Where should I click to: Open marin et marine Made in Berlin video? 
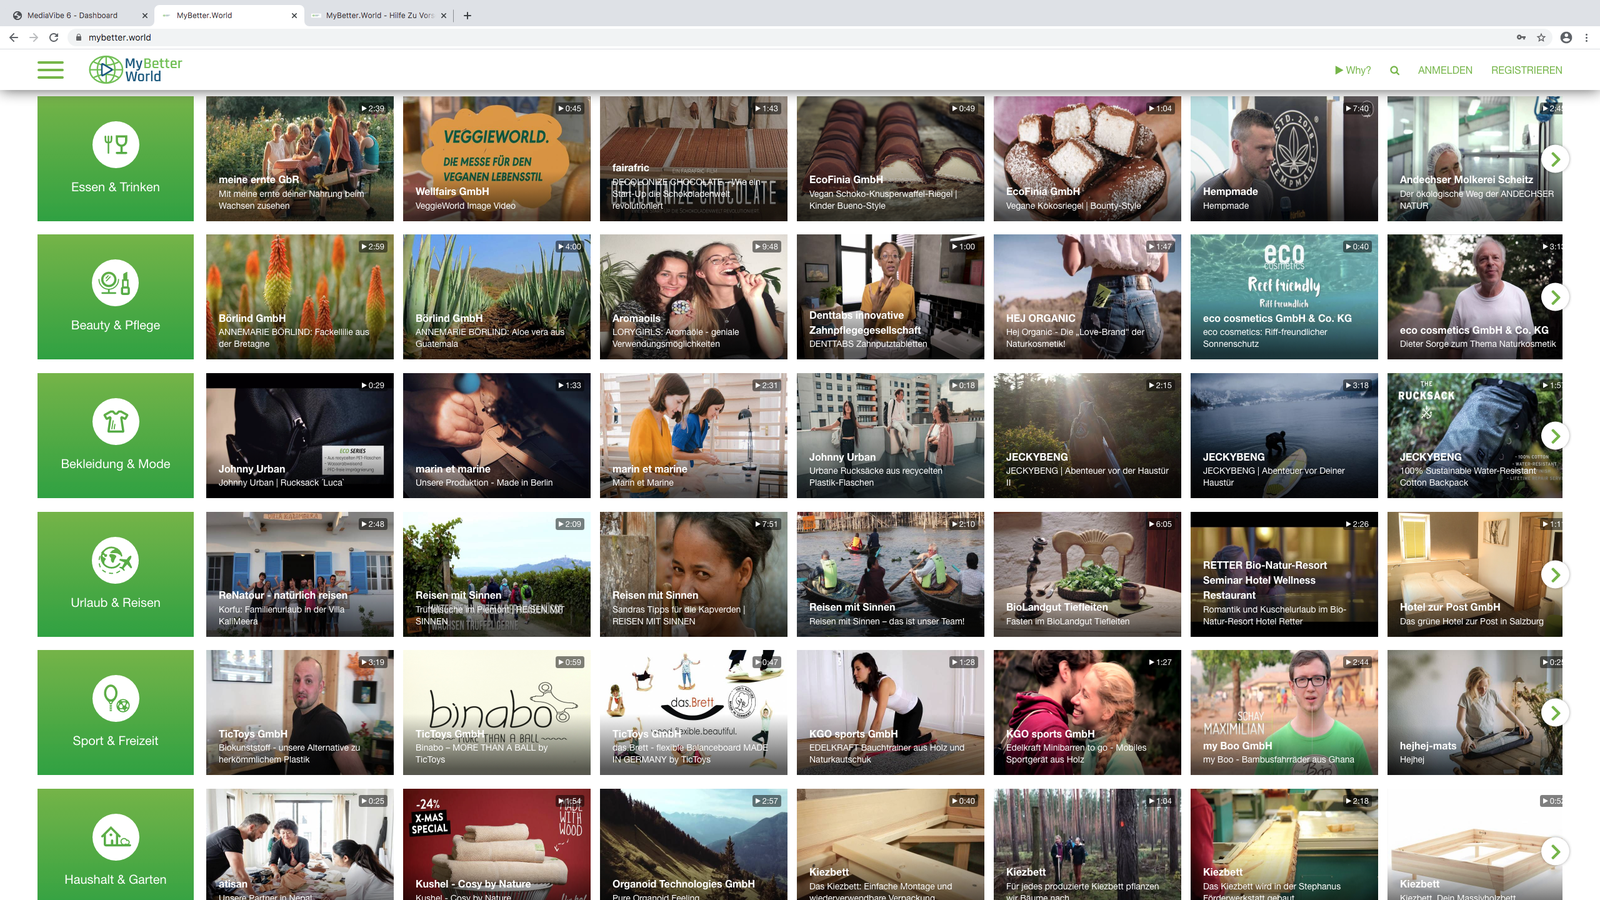[496, 435]
